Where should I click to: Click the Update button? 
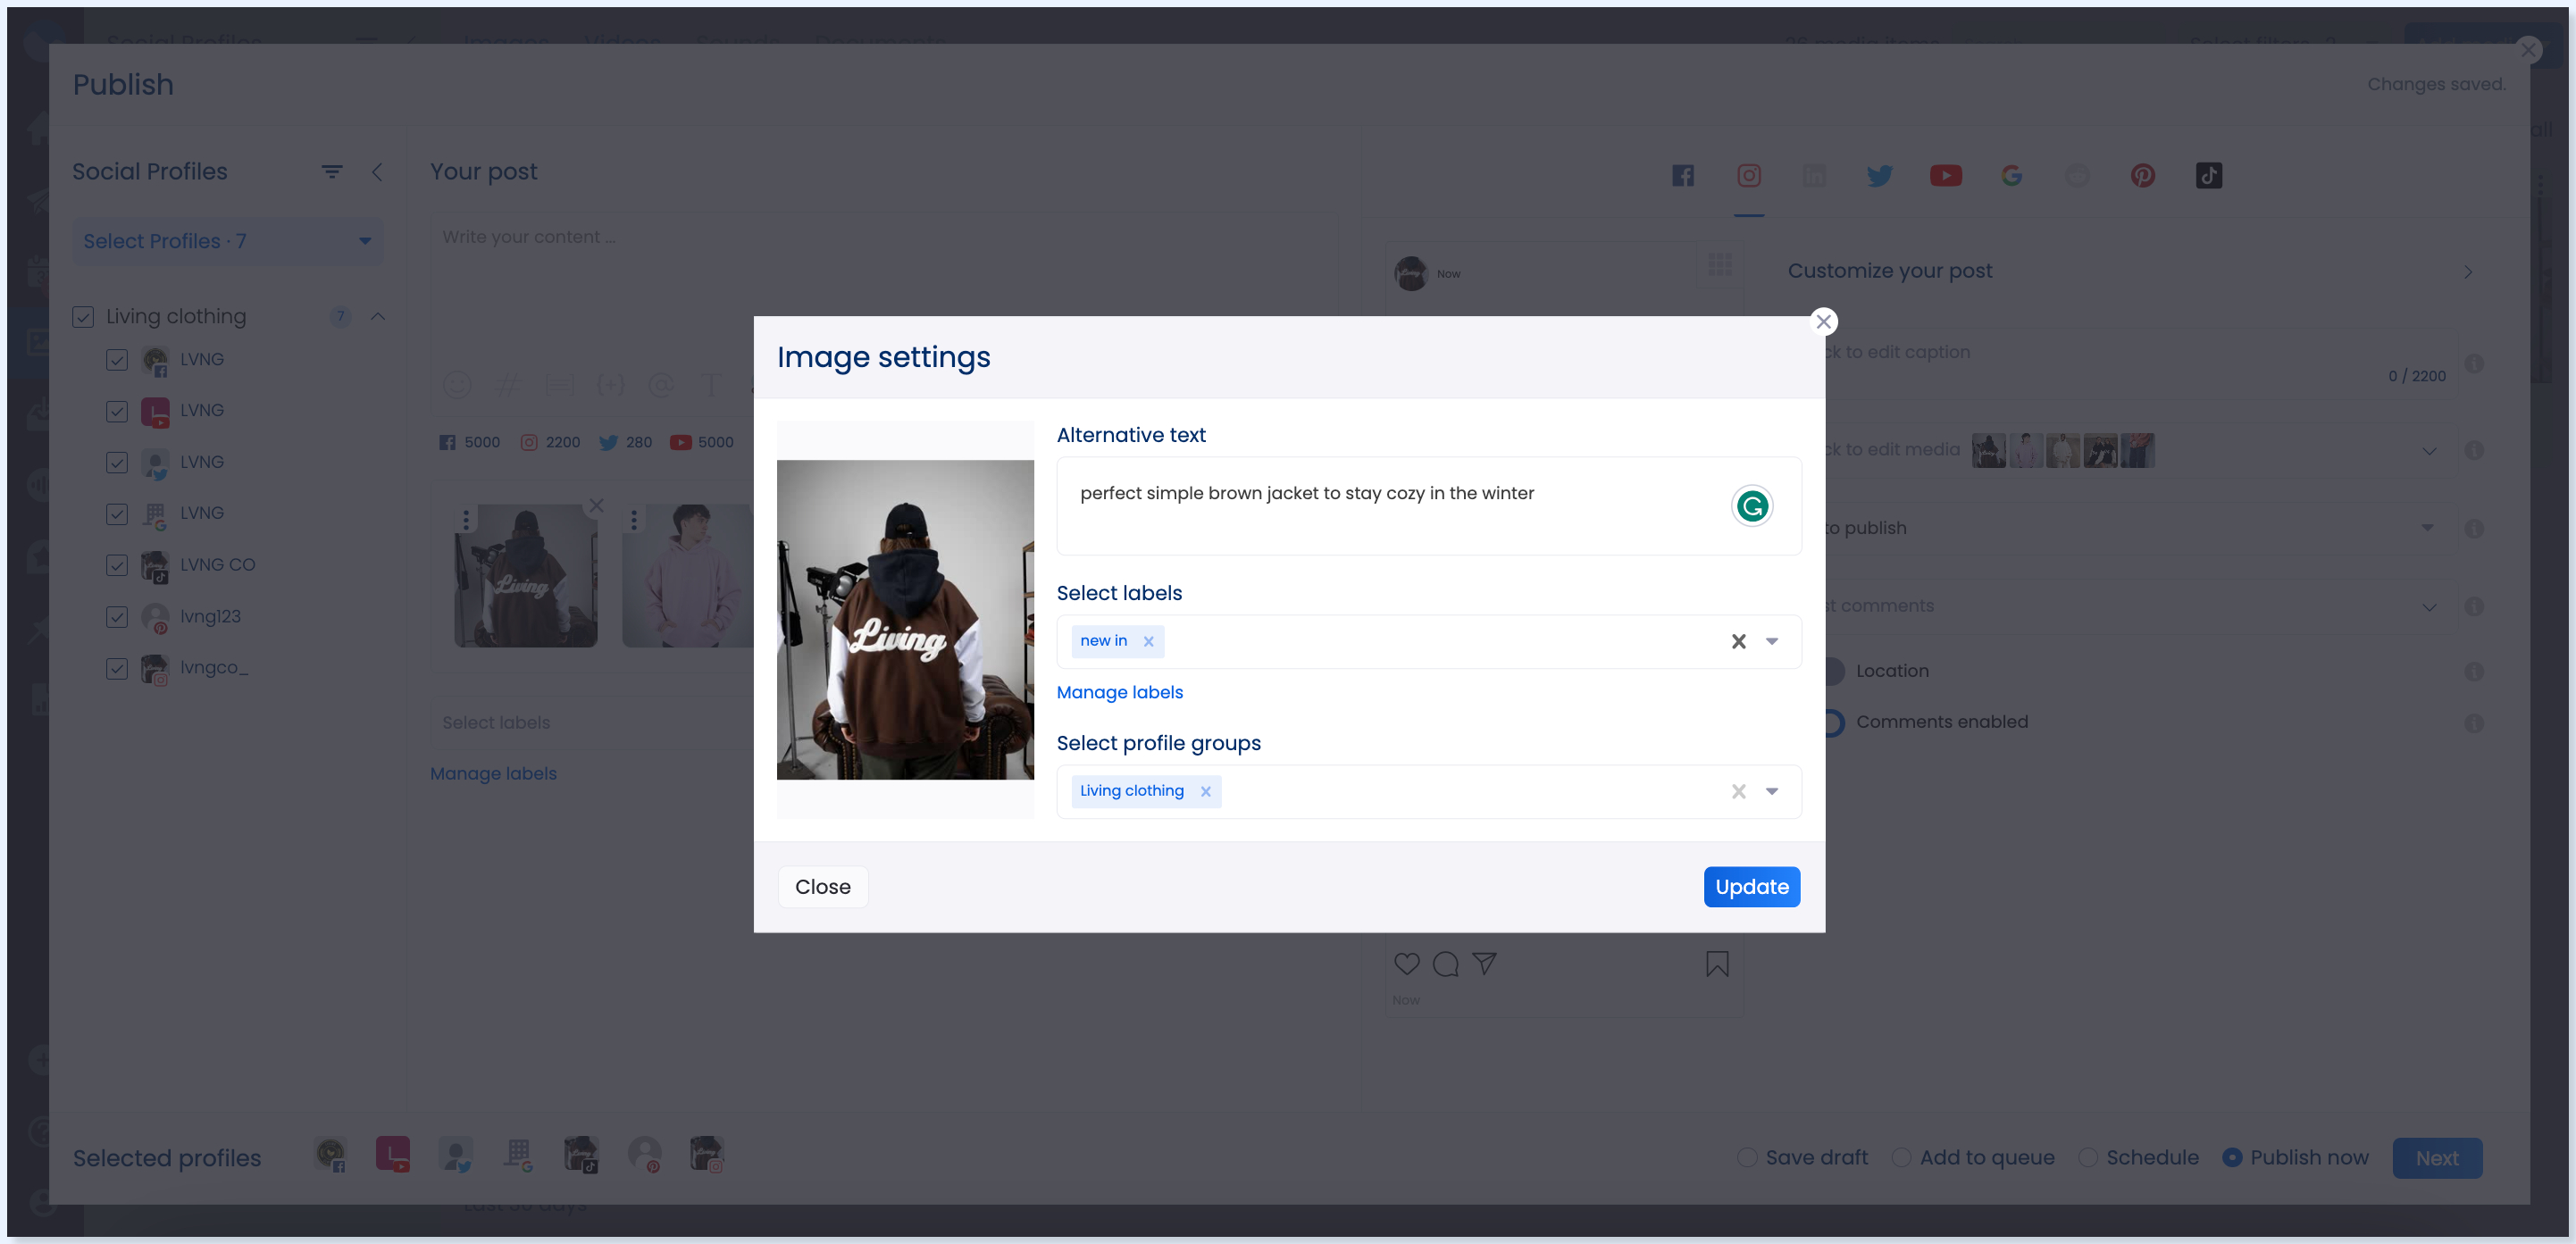coord(1752,887)
